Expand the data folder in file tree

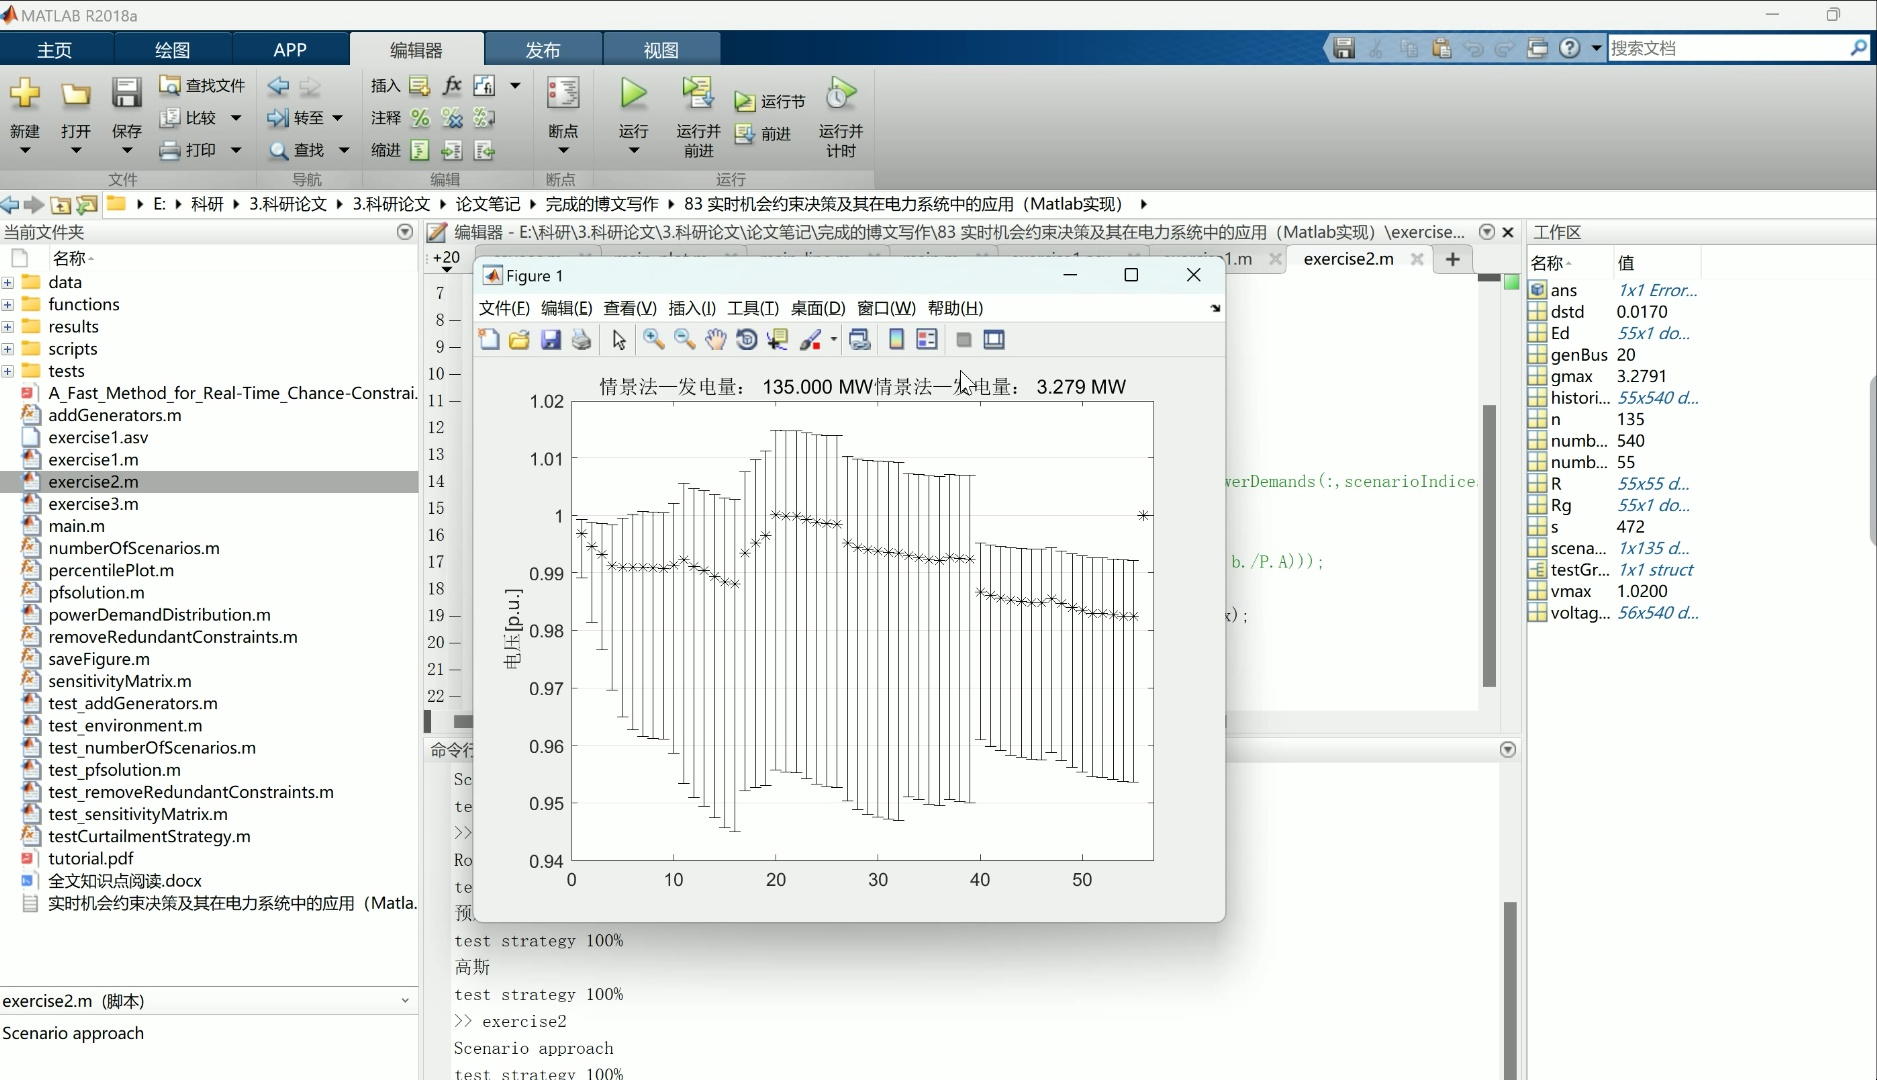pyautogui.click(x=8, y=283)
